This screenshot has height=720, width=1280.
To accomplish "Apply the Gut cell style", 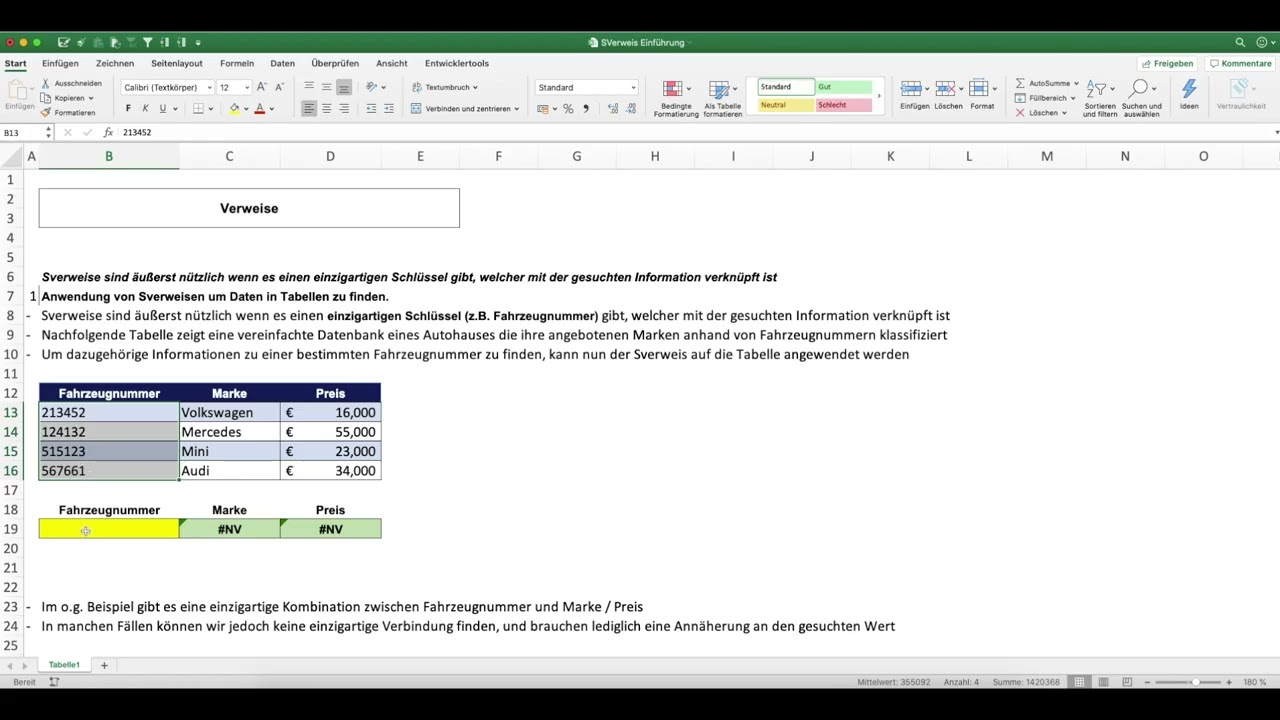I will (844, 87).
